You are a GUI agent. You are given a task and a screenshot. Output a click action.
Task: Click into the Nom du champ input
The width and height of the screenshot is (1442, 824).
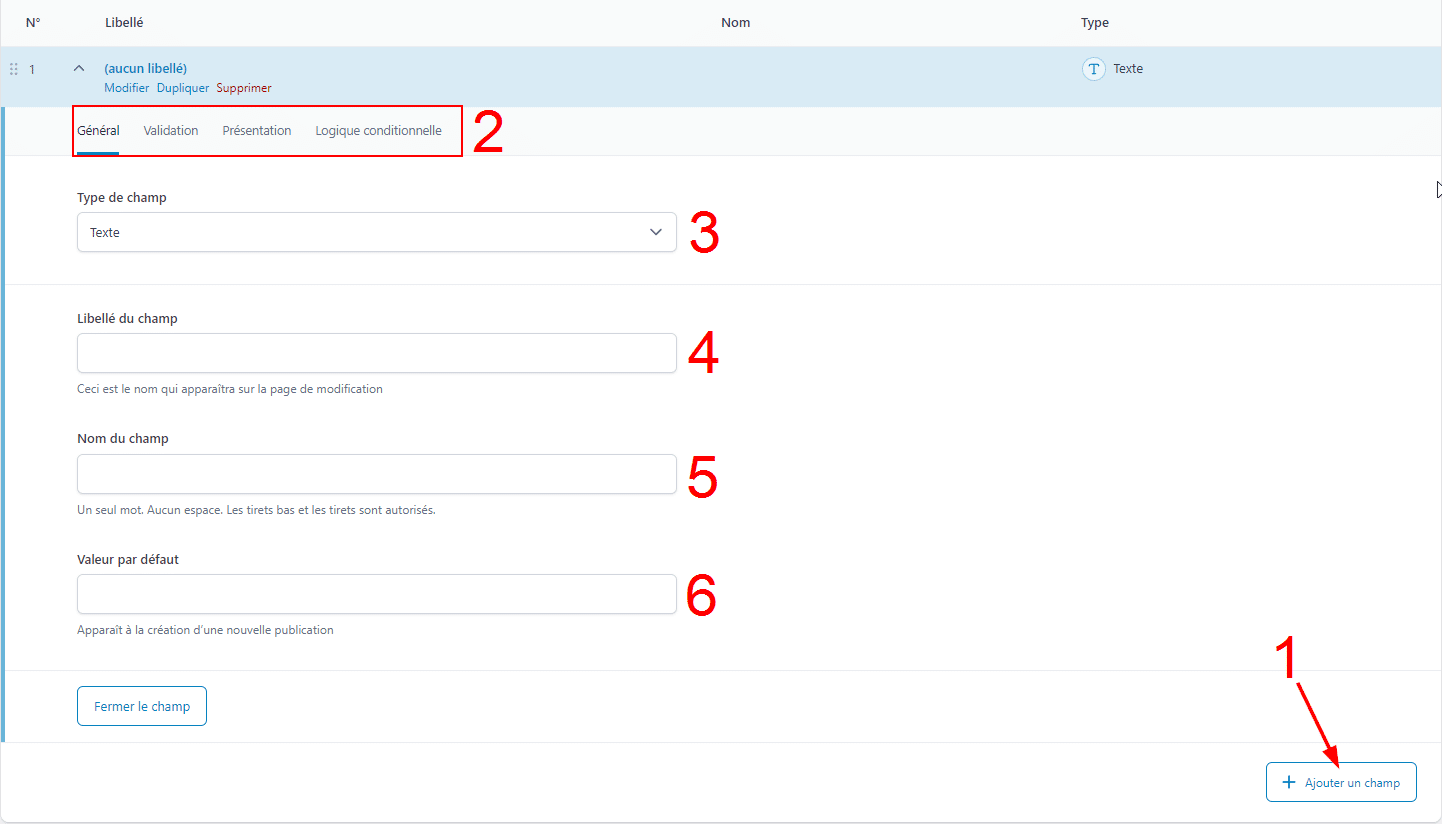[376, 474]
